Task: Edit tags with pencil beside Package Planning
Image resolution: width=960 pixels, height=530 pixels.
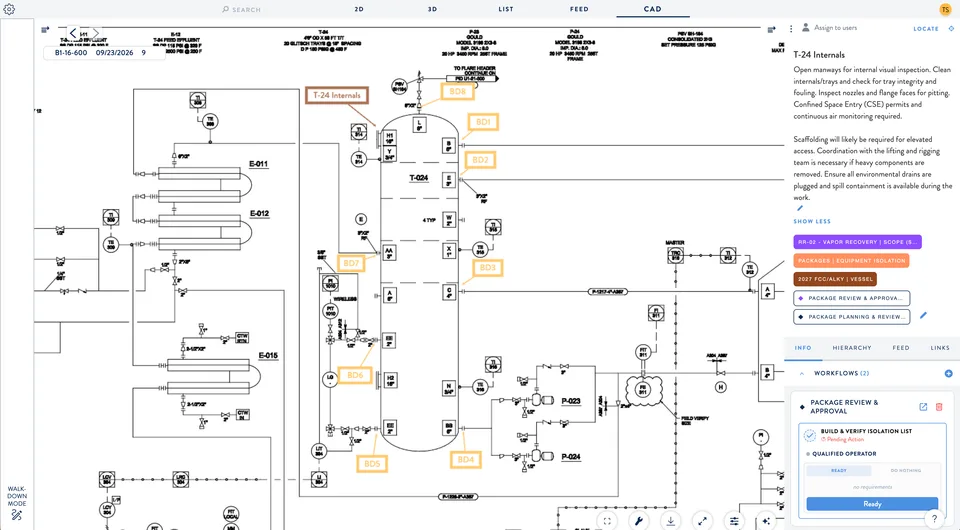Action: click(x=923, y=316)
